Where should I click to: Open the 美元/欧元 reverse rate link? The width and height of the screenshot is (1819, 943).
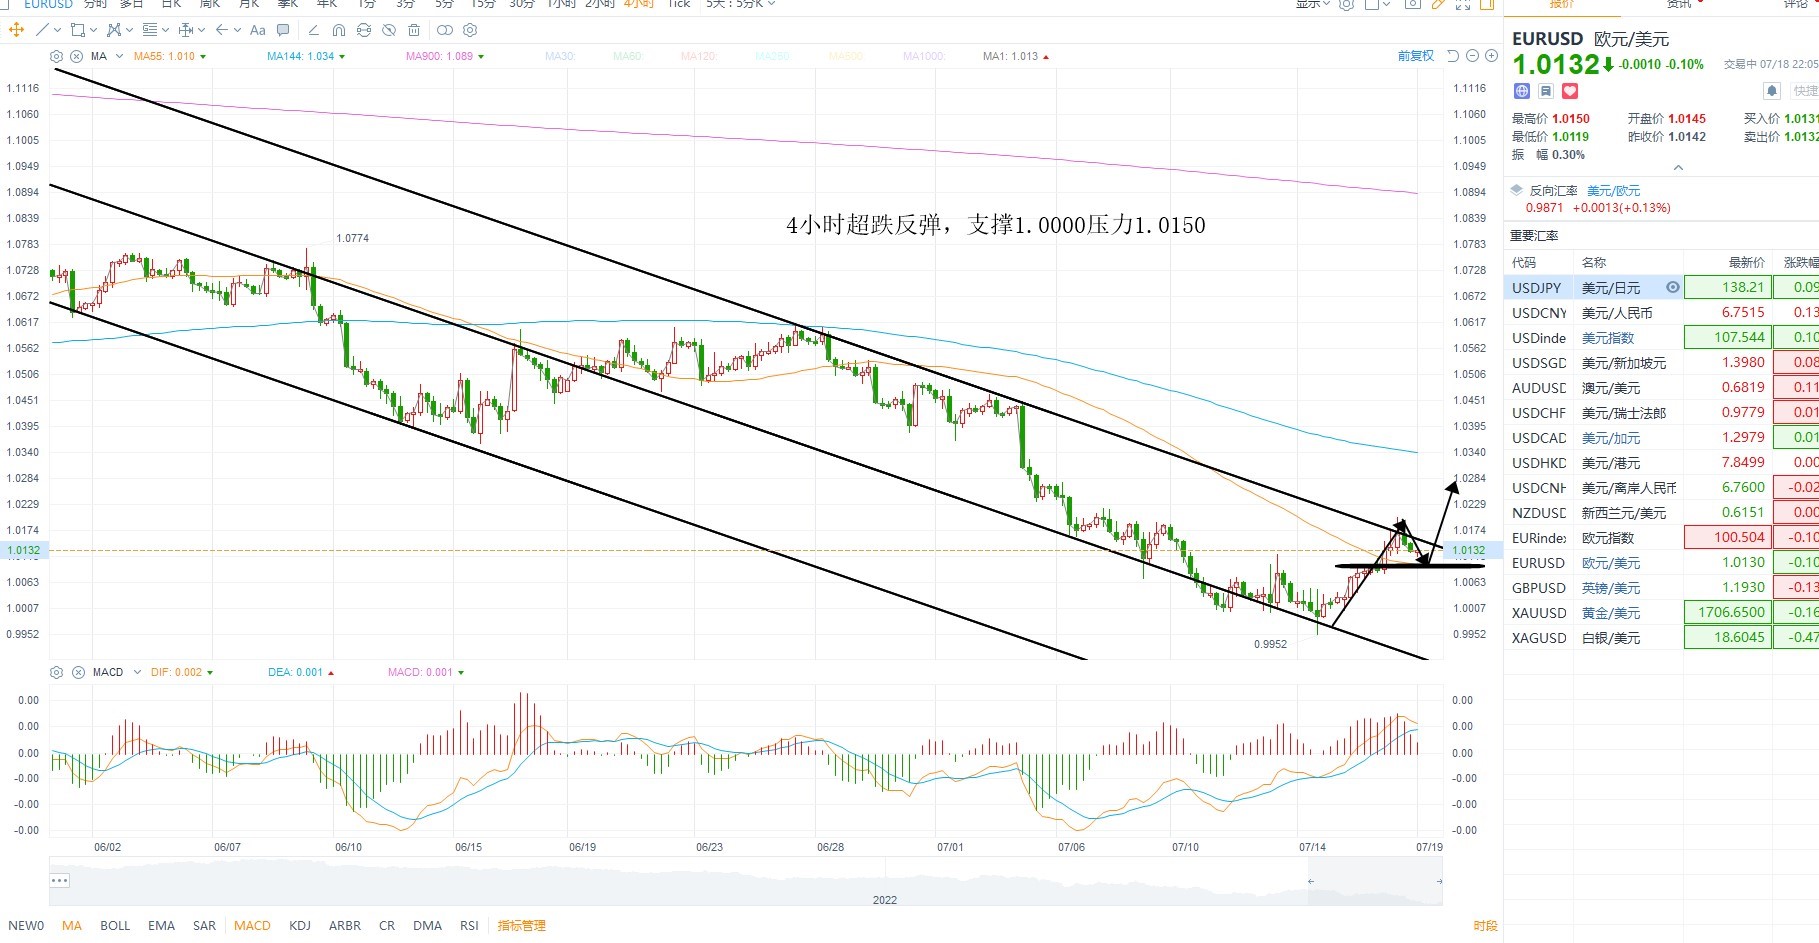pos(1613,191)
